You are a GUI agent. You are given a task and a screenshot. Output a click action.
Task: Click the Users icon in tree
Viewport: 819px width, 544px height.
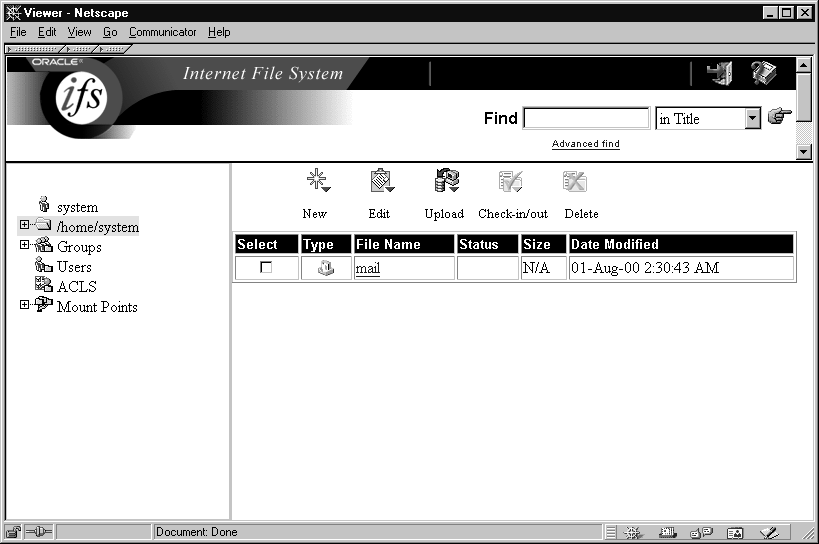tap(43, 265)
